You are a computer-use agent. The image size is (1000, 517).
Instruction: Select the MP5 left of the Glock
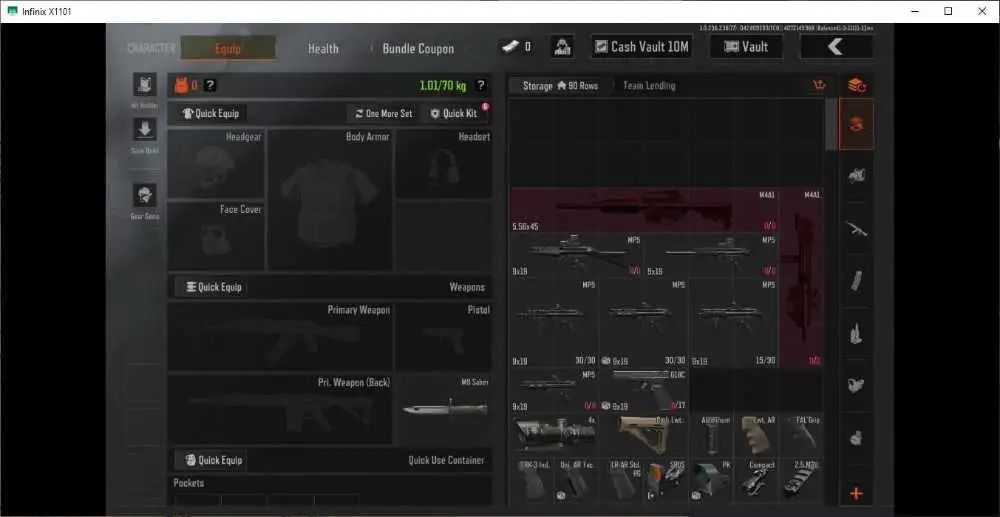(x=554, y=390)
